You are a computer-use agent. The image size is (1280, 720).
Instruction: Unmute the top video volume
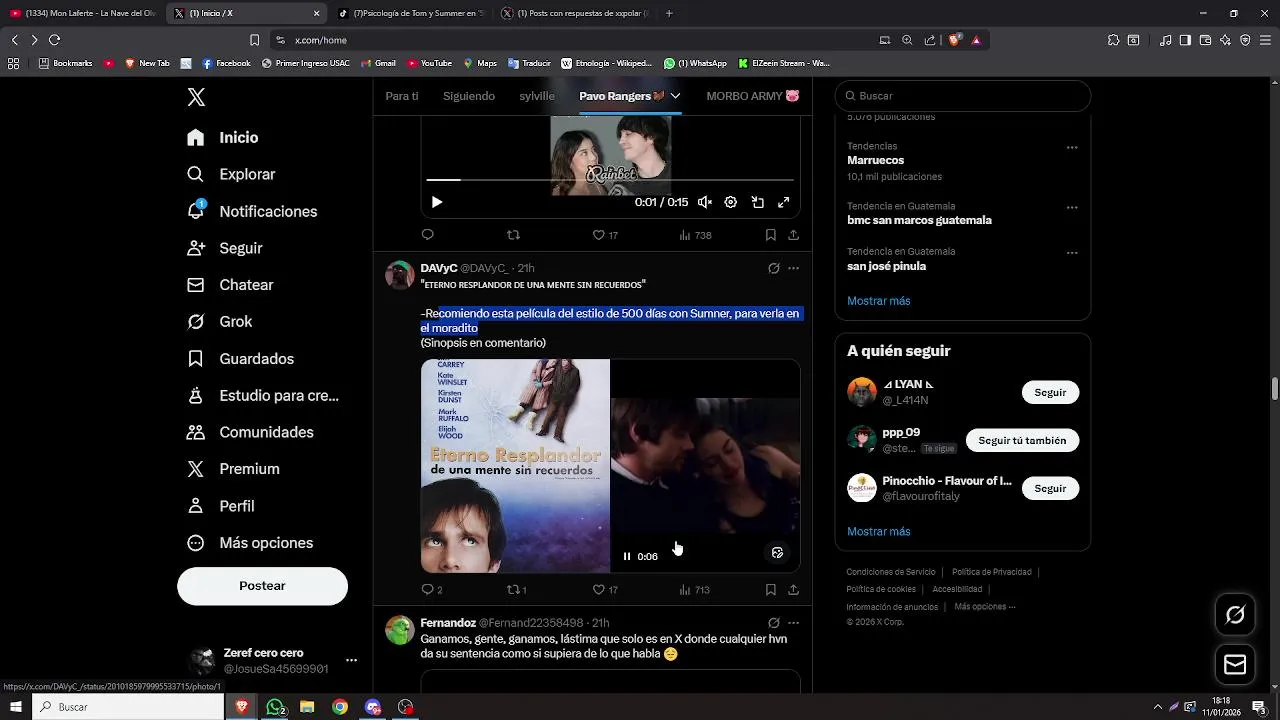[705, 202]
